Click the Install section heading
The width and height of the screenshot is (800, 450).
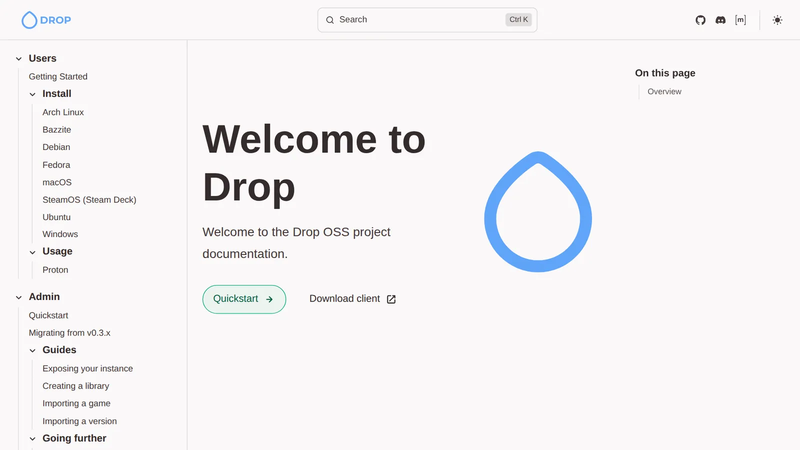[x=57, y=94]
